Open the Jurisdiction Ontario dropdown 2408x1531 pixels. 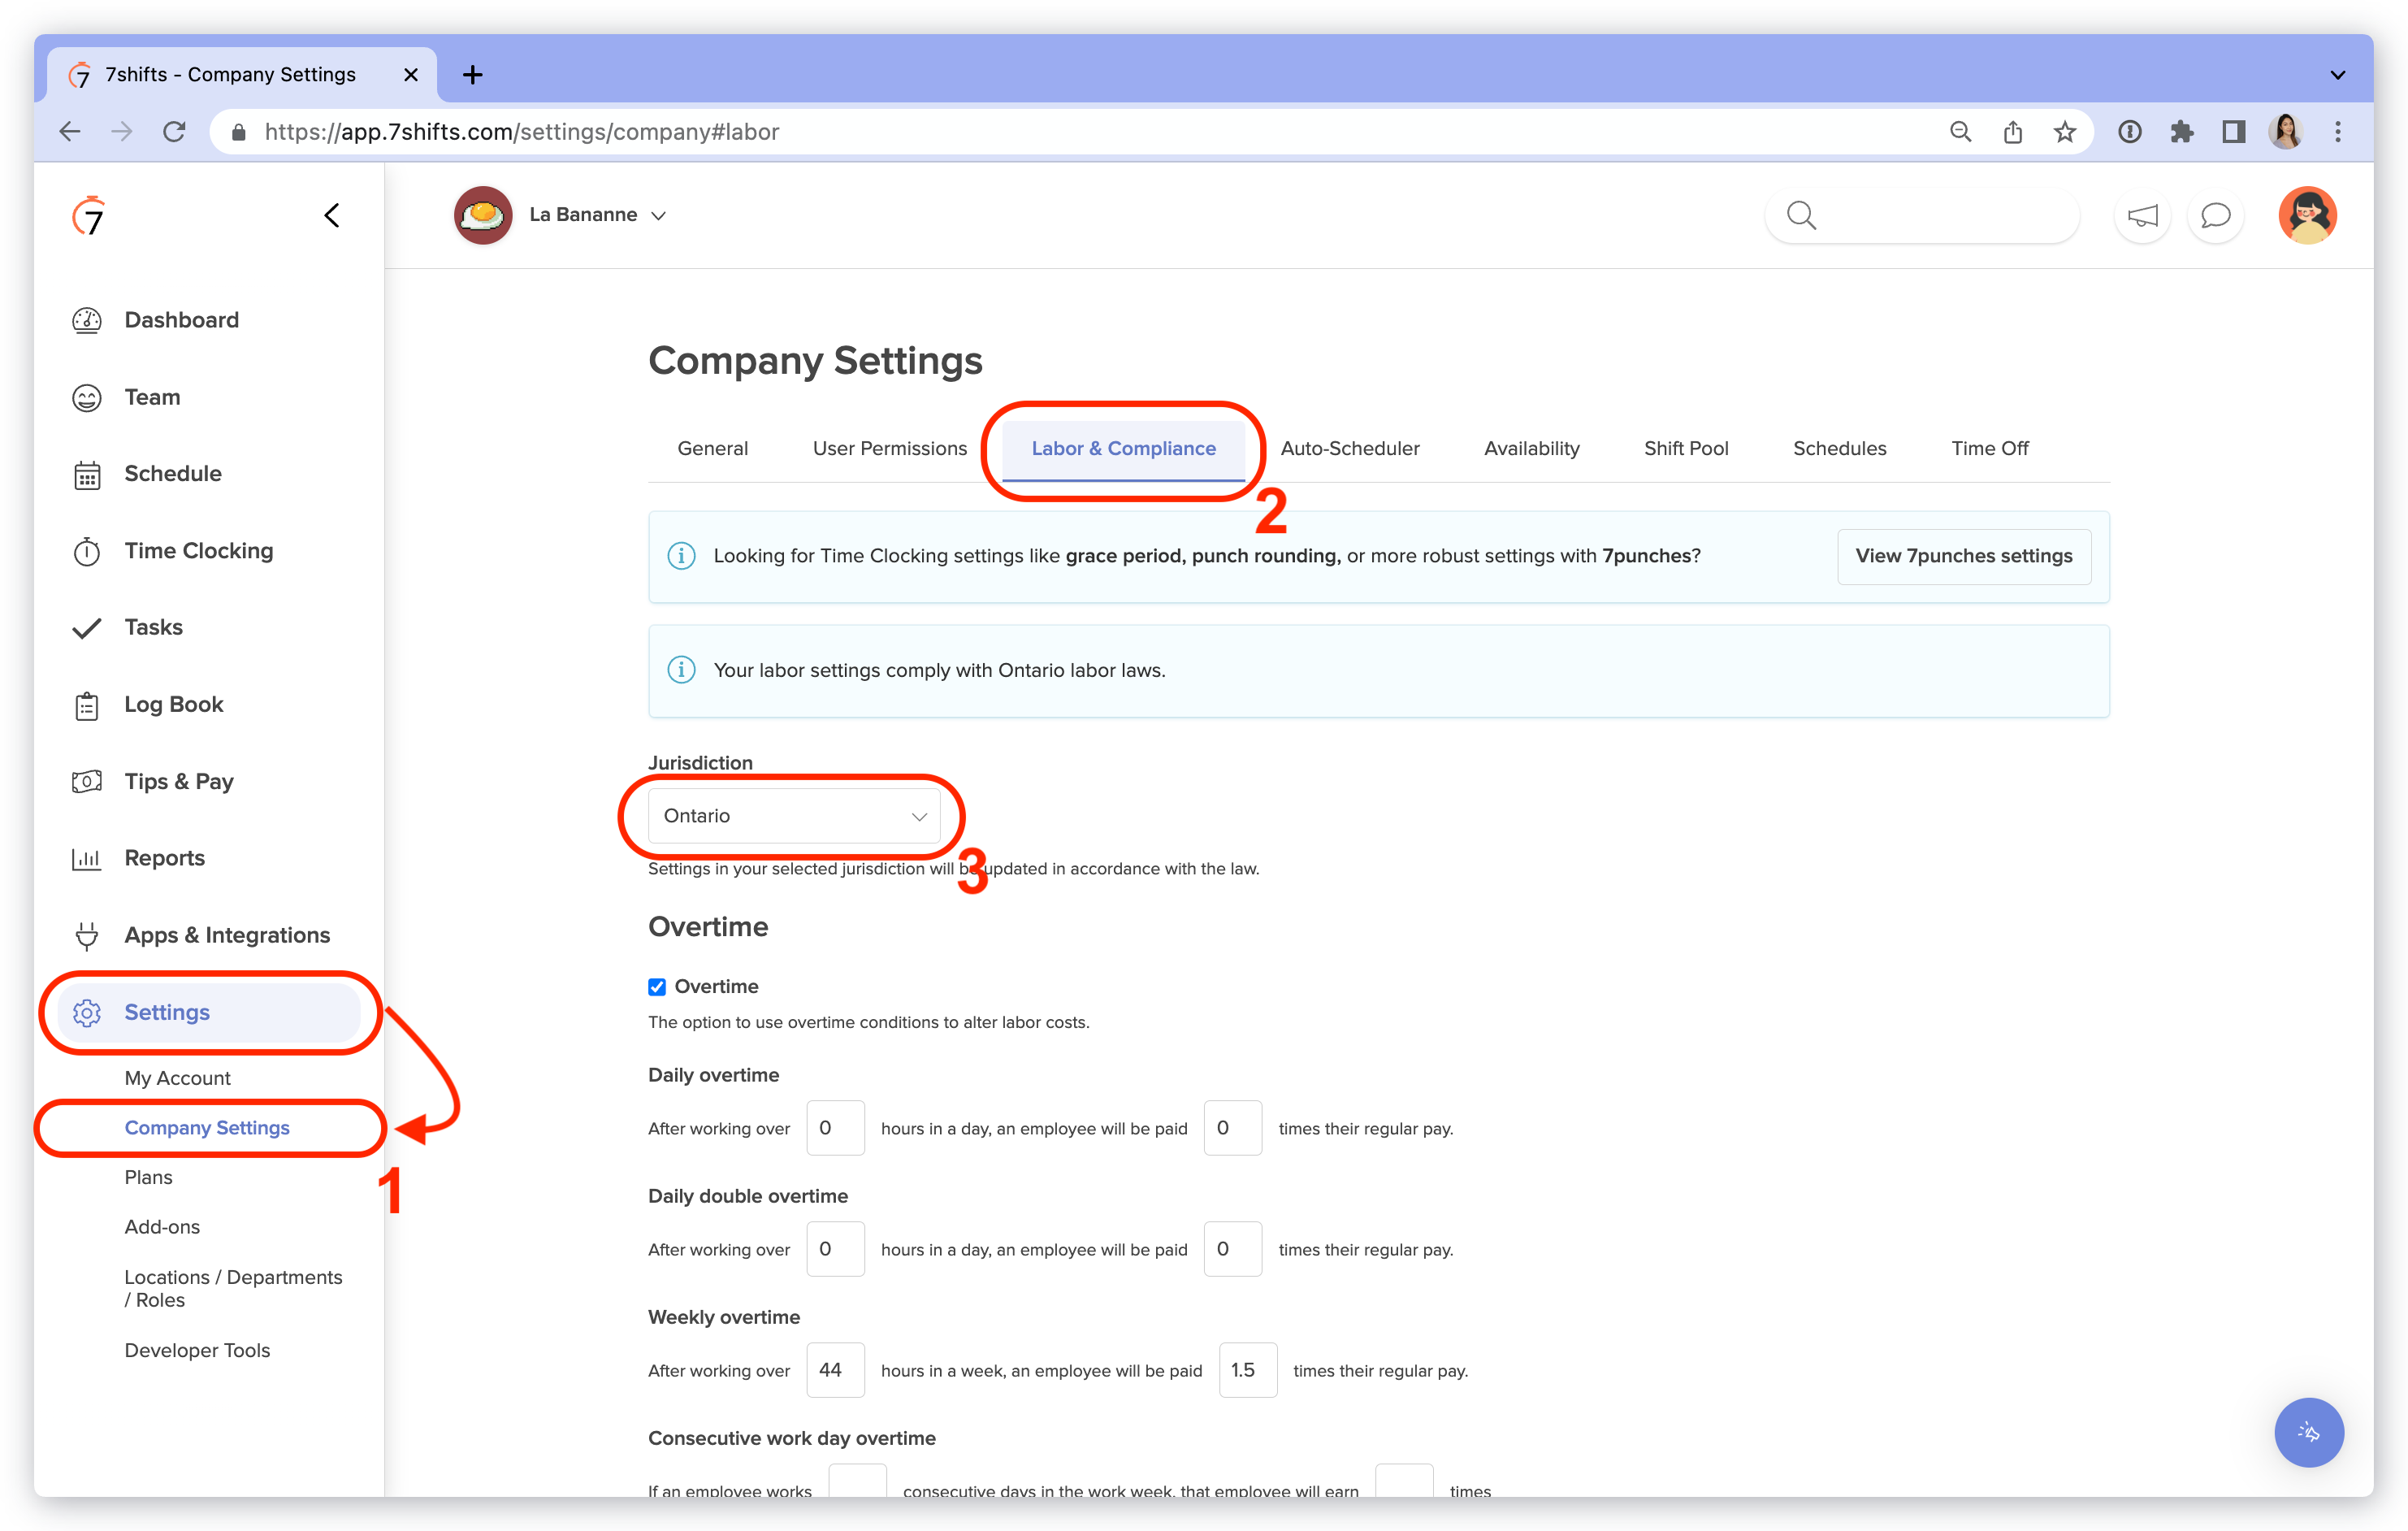795,816
